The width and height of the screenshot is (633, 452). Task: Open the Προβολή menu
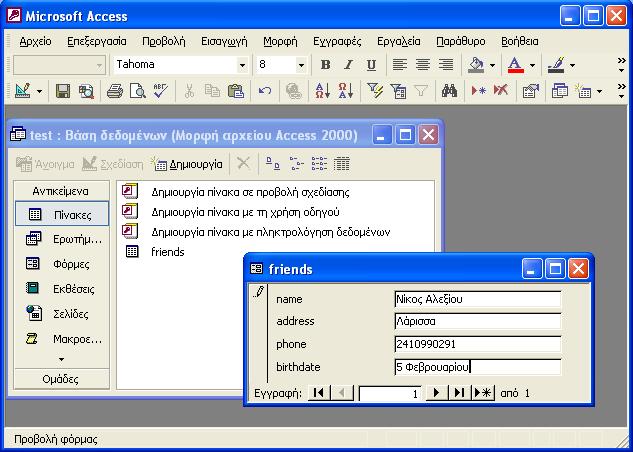(163, 42)
